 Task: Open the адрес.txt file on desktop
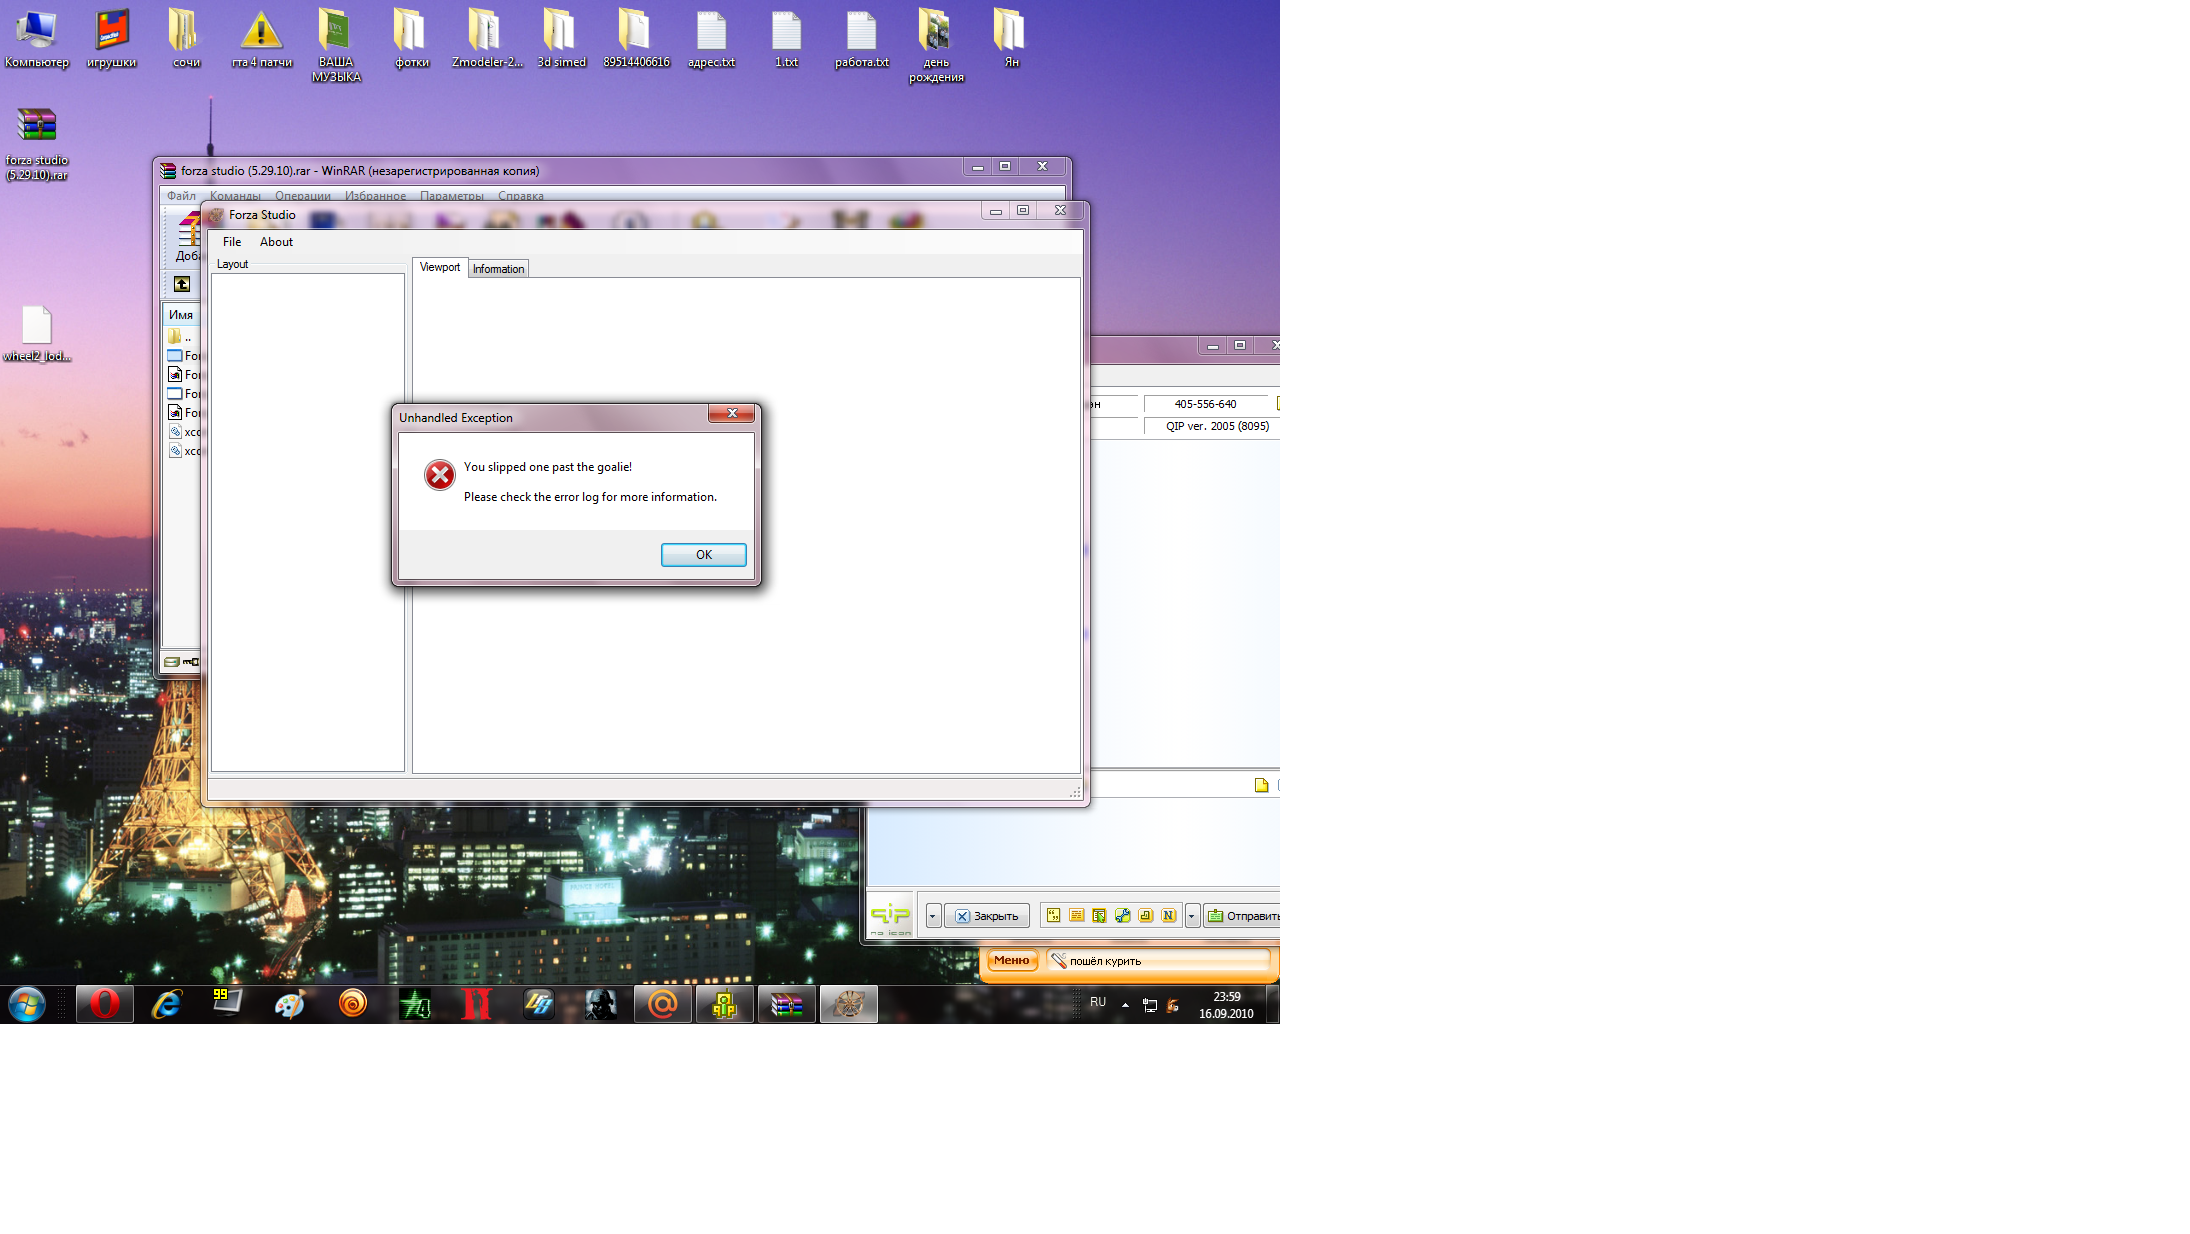(x=711, y=40)
